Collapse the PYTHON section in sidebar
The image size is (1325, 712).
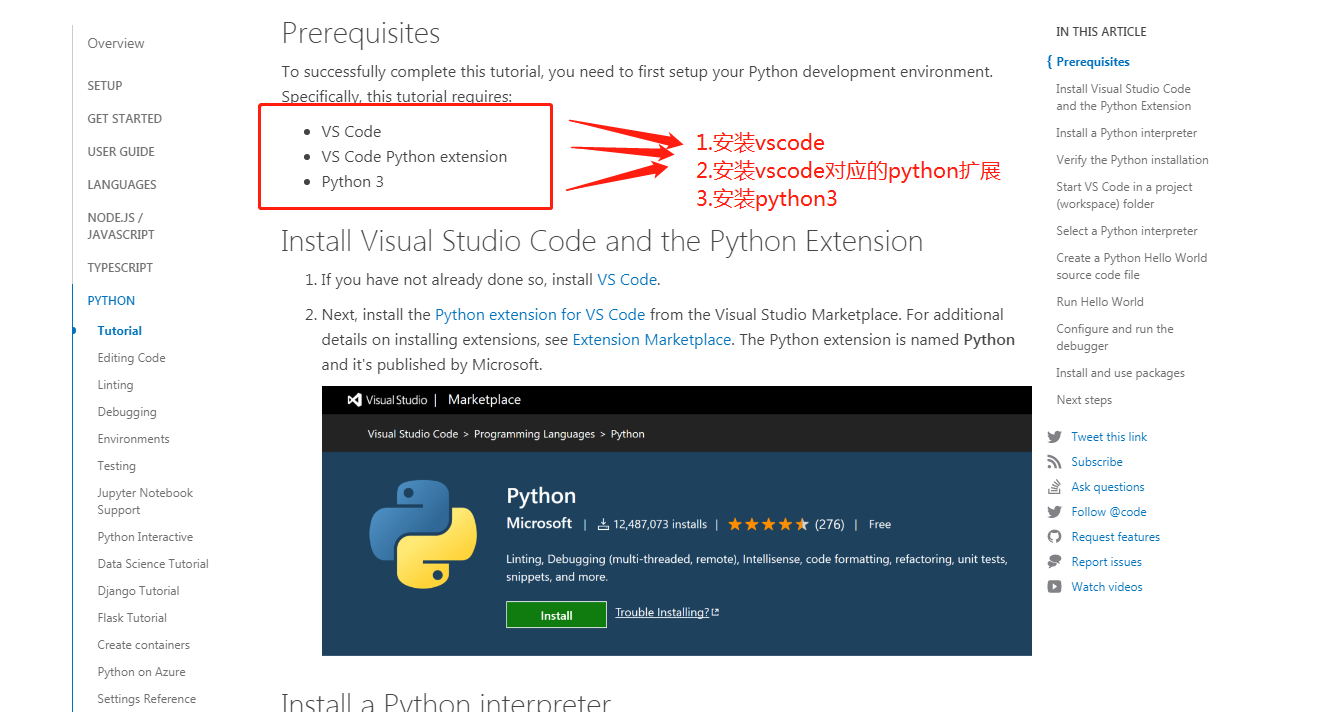click(111, 301)
